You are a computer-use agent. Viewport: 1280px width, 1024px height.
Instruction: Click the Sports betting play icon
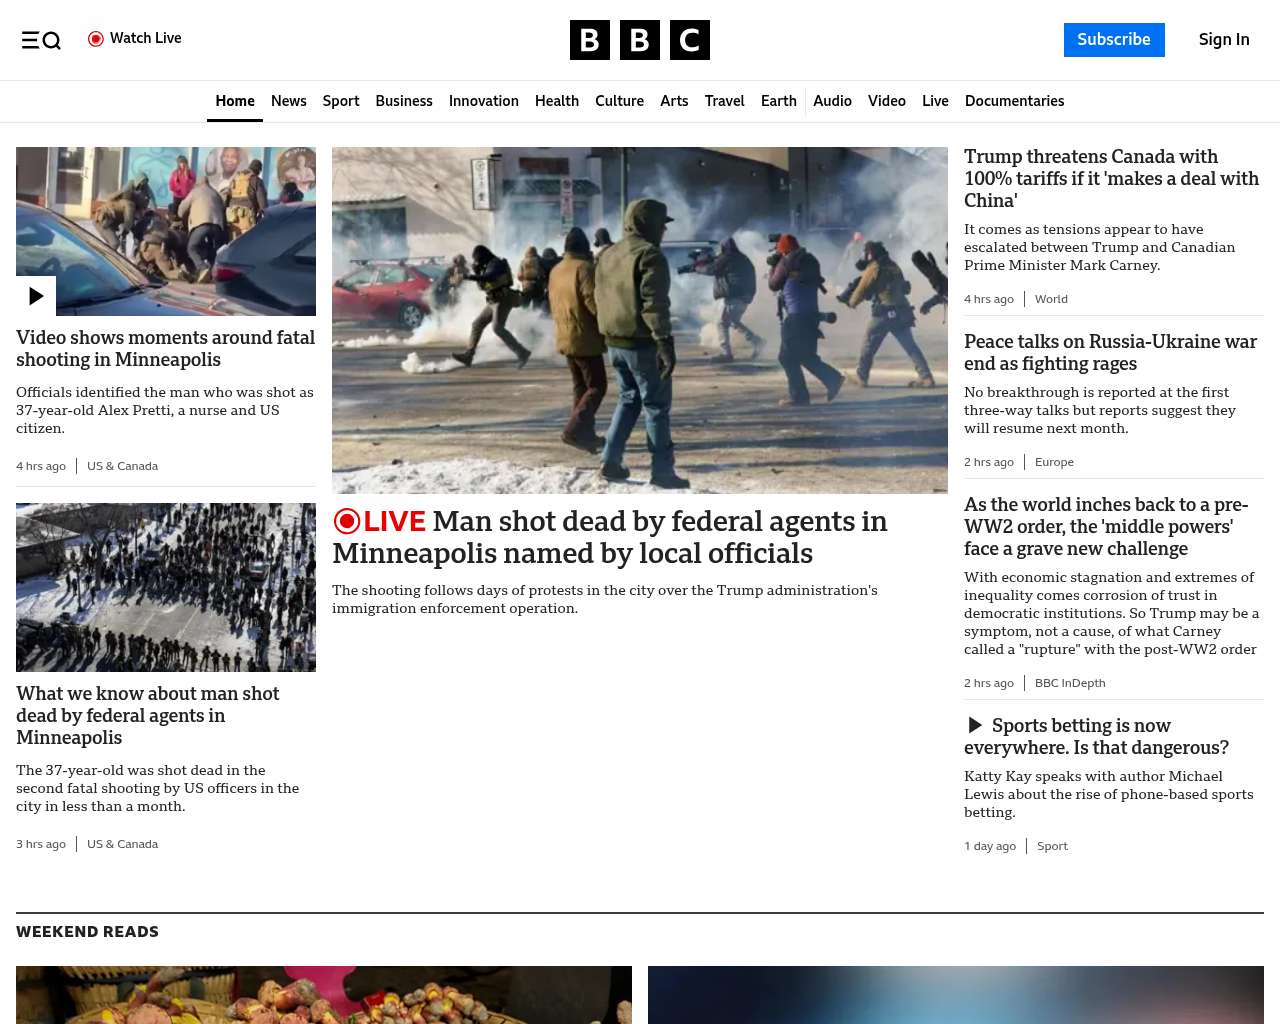975,725
